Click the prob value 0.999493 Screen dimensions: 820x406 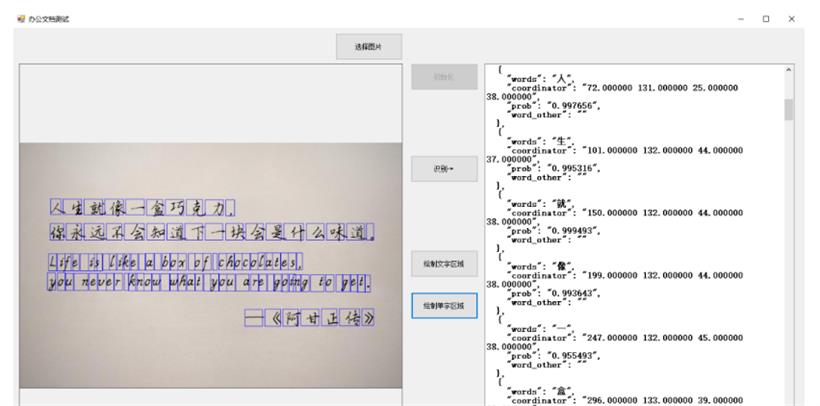(x=573, y=231)
